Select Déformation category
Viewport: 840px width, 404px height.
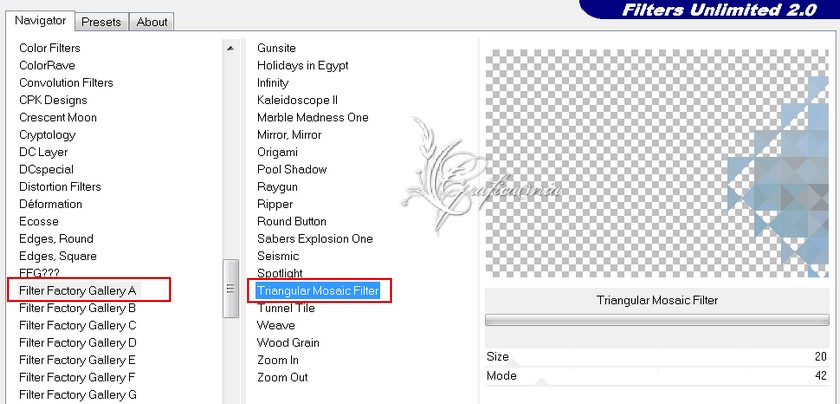coord(51,204)
